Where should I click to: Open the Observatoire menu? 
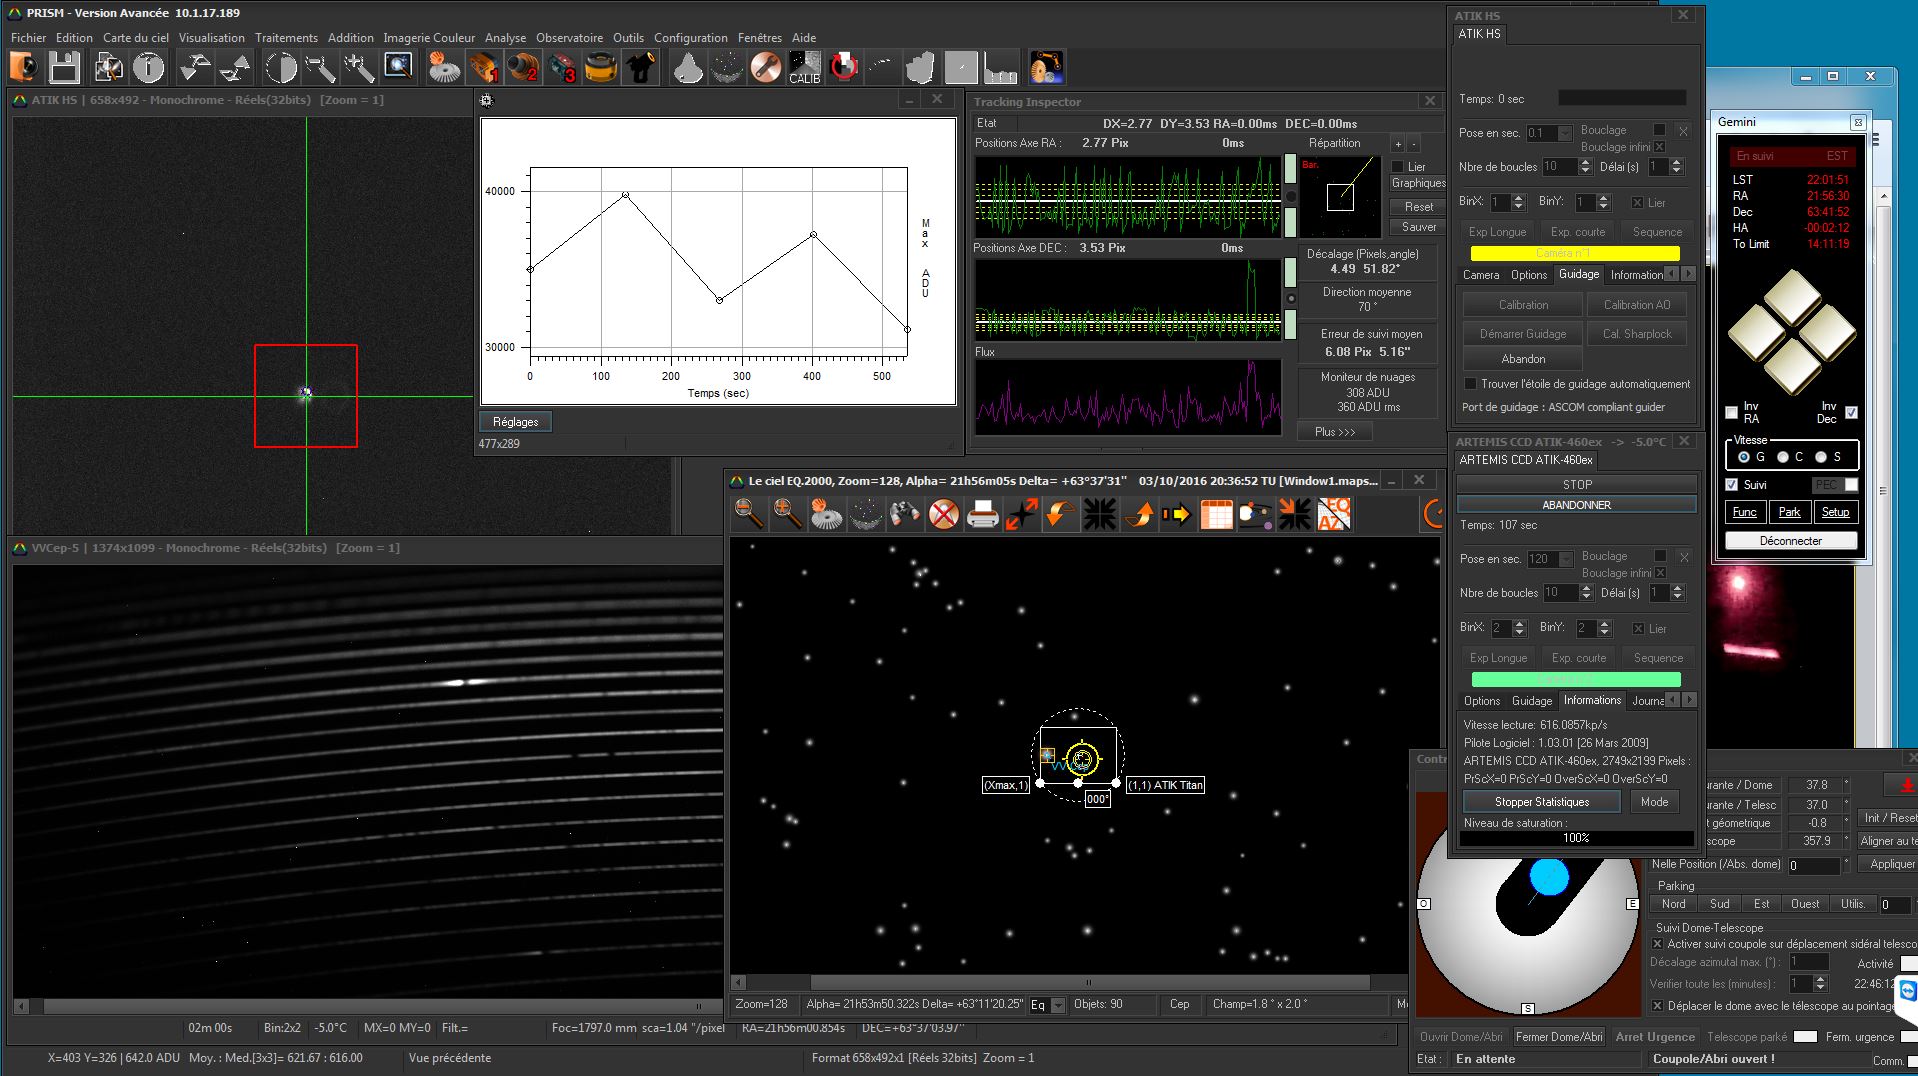(x=569, y=38)
